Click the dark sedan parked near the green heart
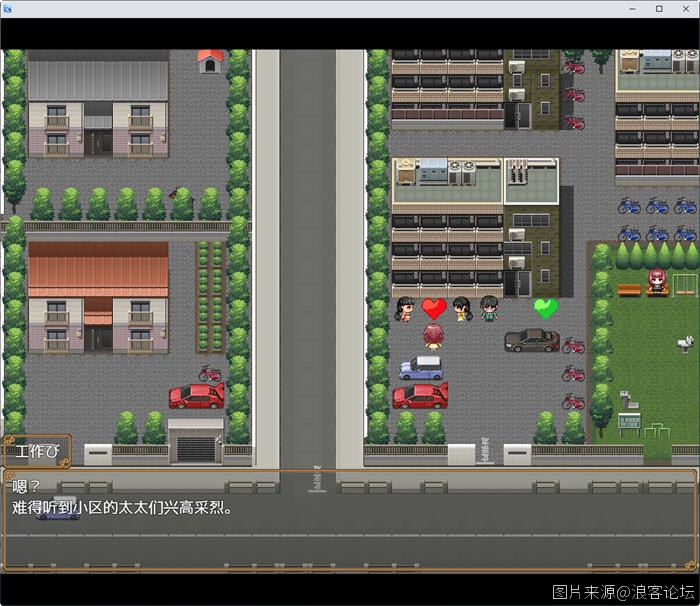700x606 pixels. click(x=532, y=340)
